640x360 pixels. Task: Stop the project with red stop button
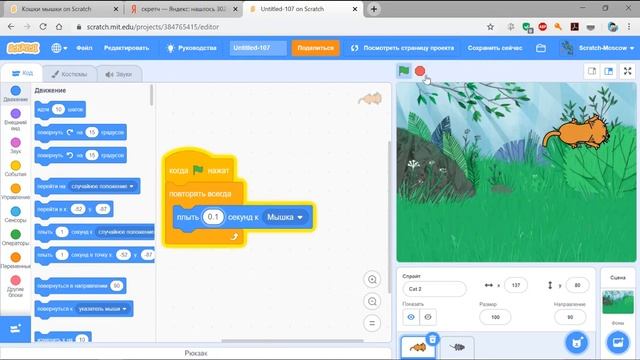(x=420, y=71)
